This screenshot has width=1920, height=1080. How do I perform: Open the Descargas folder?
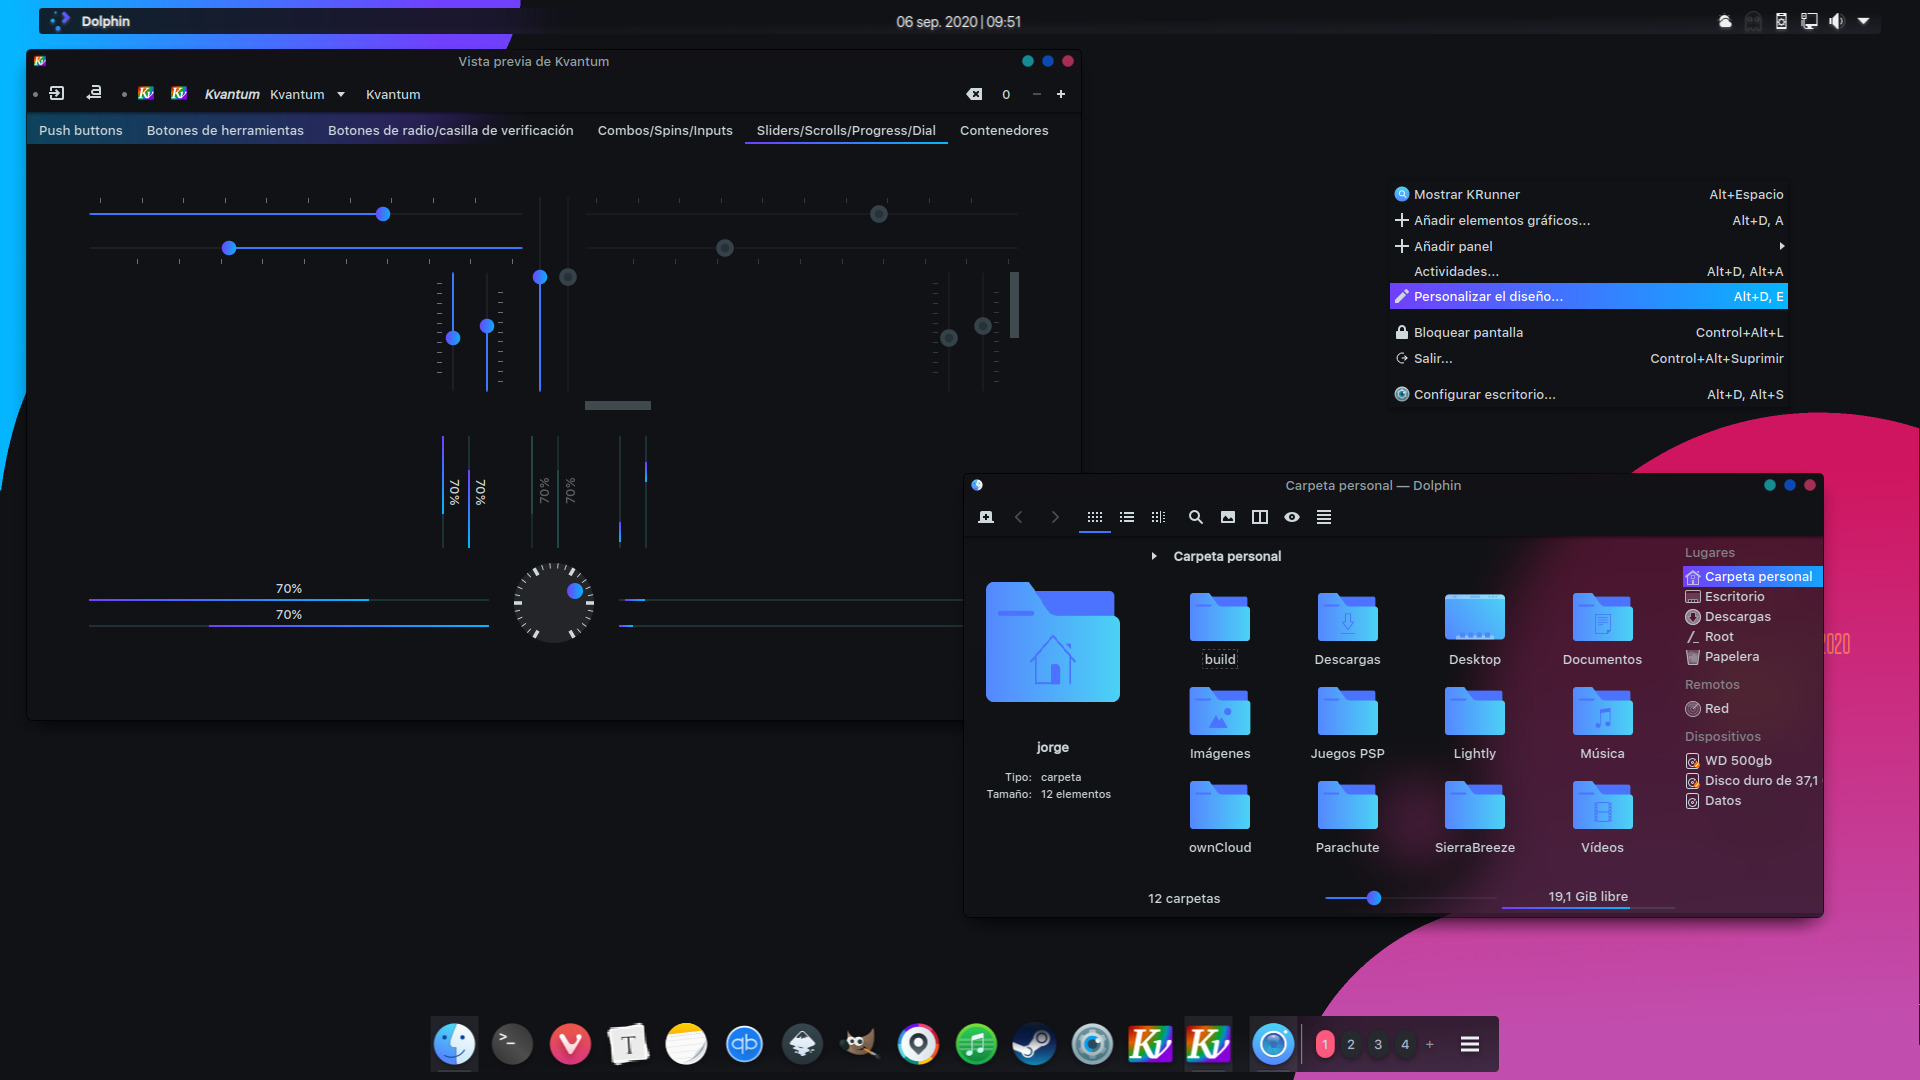(x=1347, y=628)
